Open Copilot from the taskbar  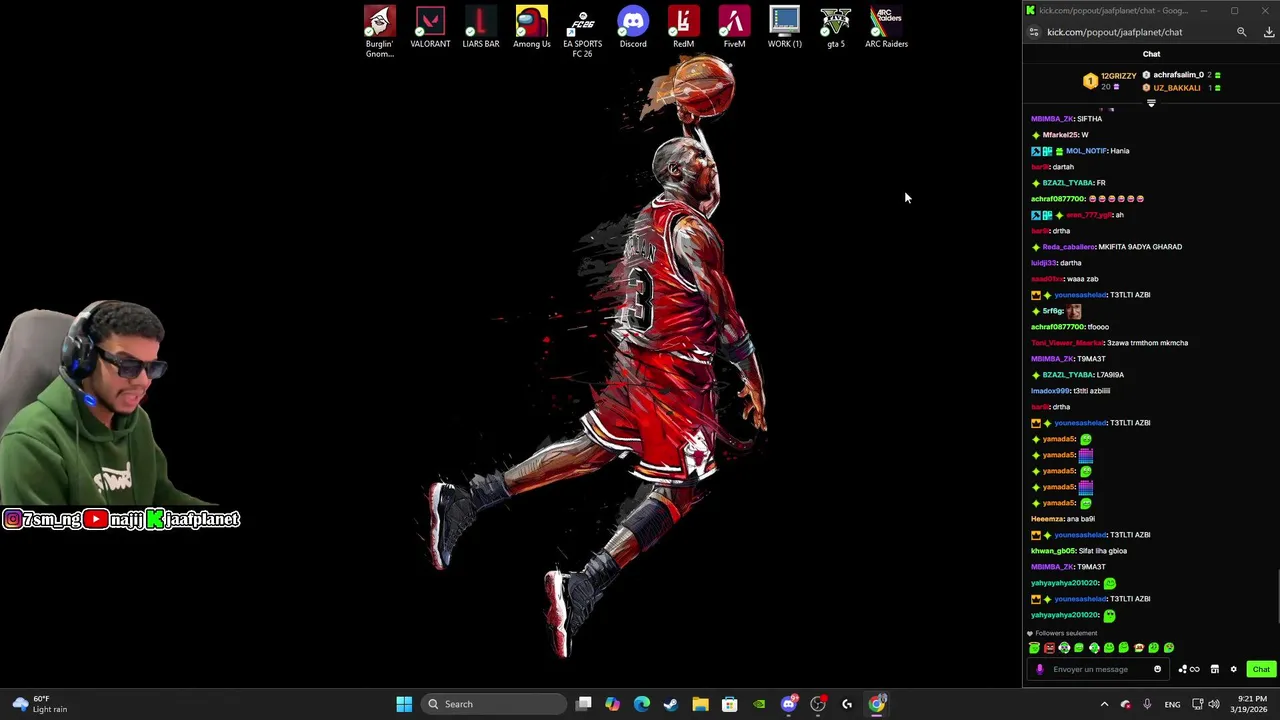pyautogui.click(x=612, y=704)
